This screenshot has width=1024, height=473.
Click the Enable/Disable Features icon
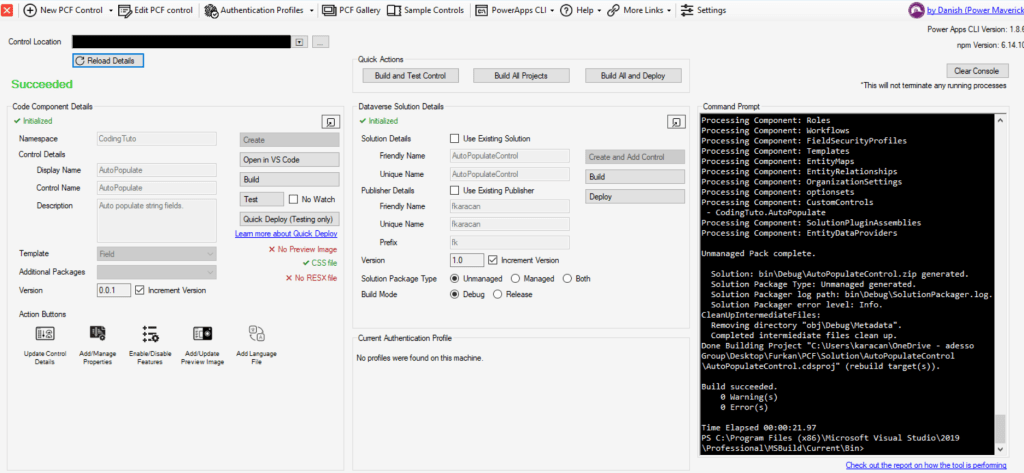coord(150,334)
